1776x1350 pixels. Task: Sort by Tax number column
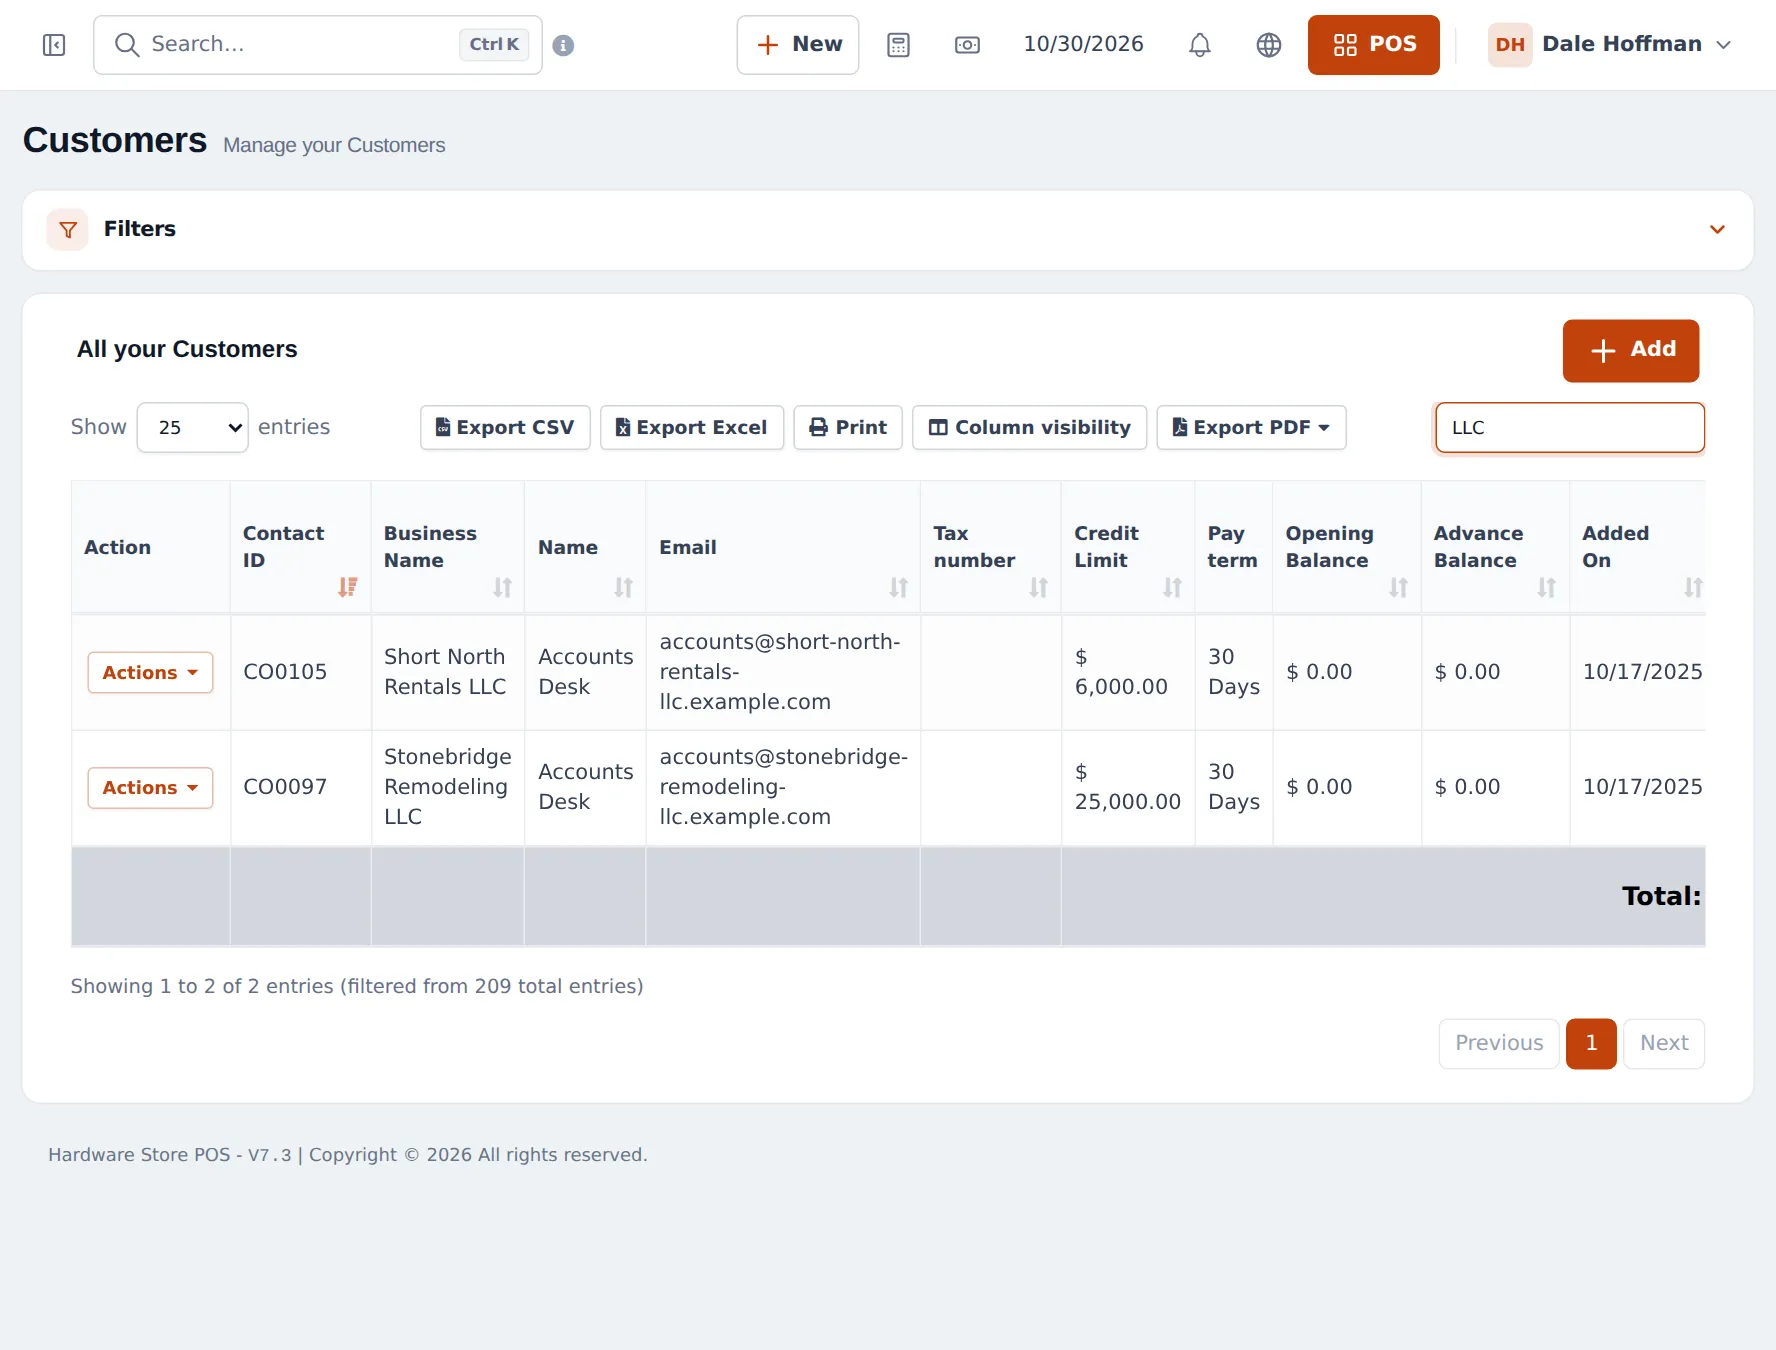point(990,547)
